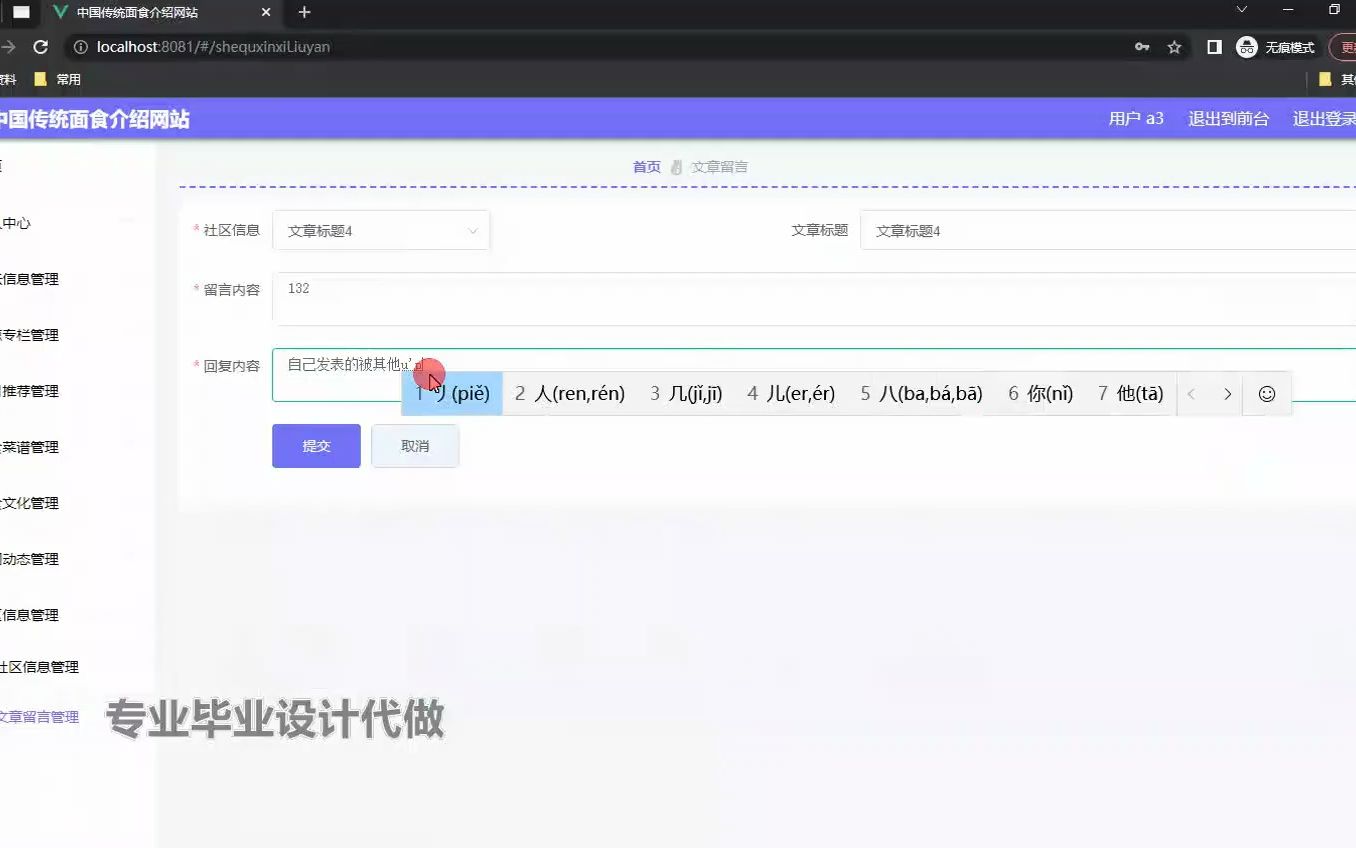The image size is (1356, 848).
Task: Open 菜谱管理 in sidebar
Action: 30,447
